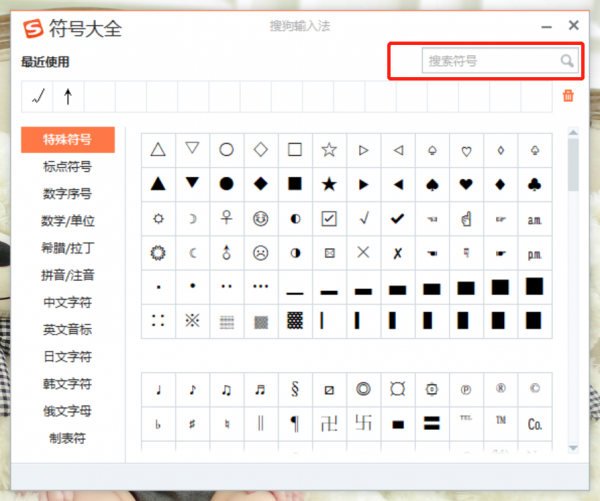
Task: Show the 韩文字符 category
Action: coord(68,384)
